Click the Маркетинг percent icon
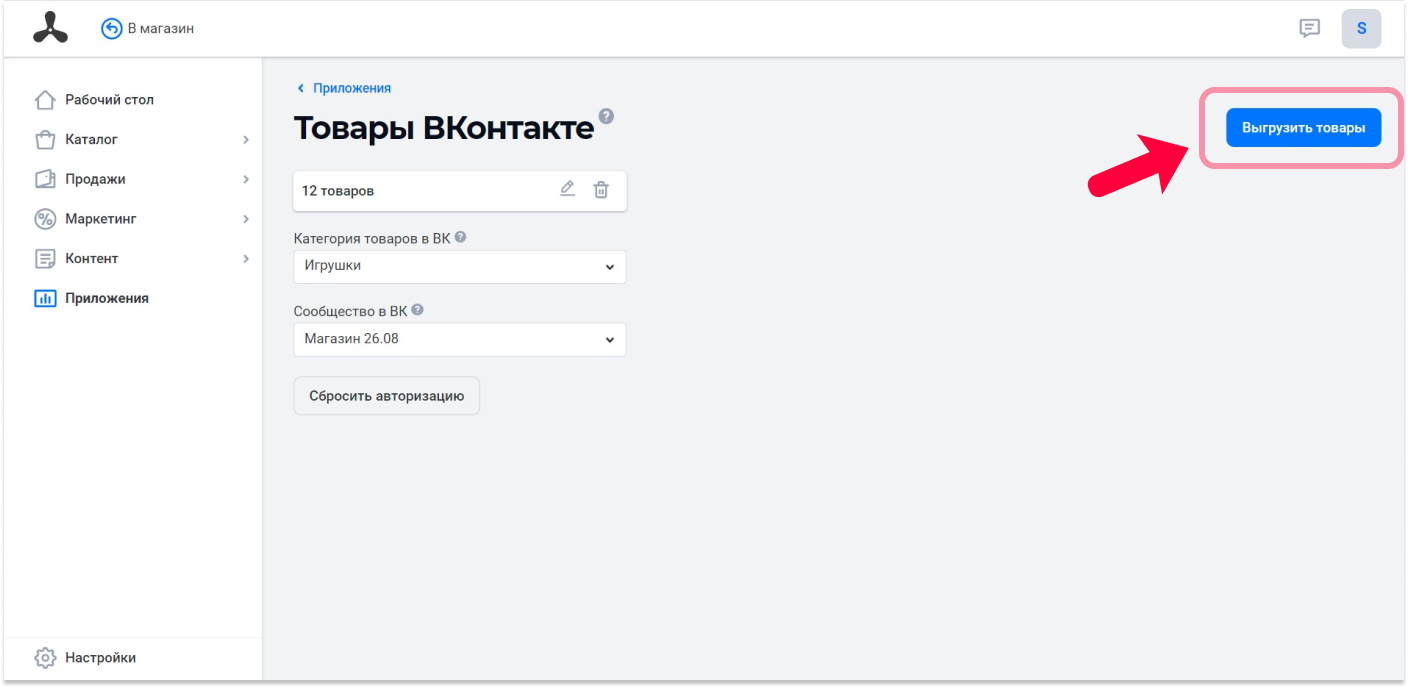Viewport: 1408px width, 688px height. (x=45, y=219)
